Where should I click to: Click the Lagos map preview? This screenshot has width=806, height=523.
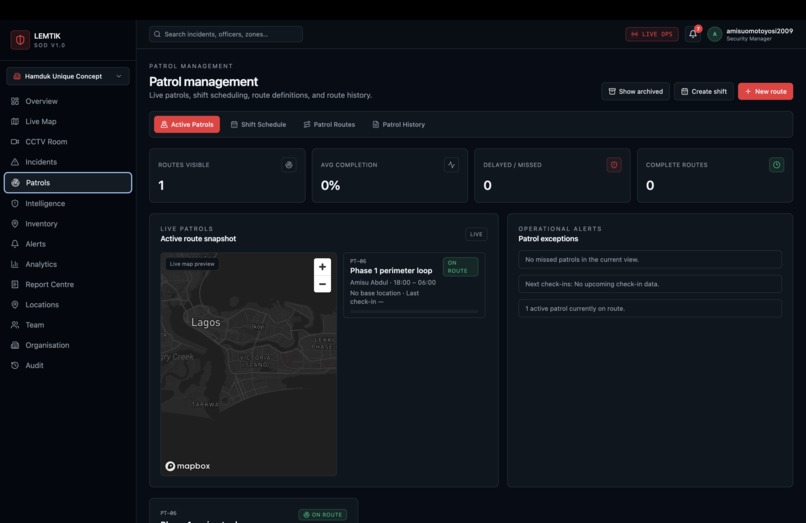(248, 364)
